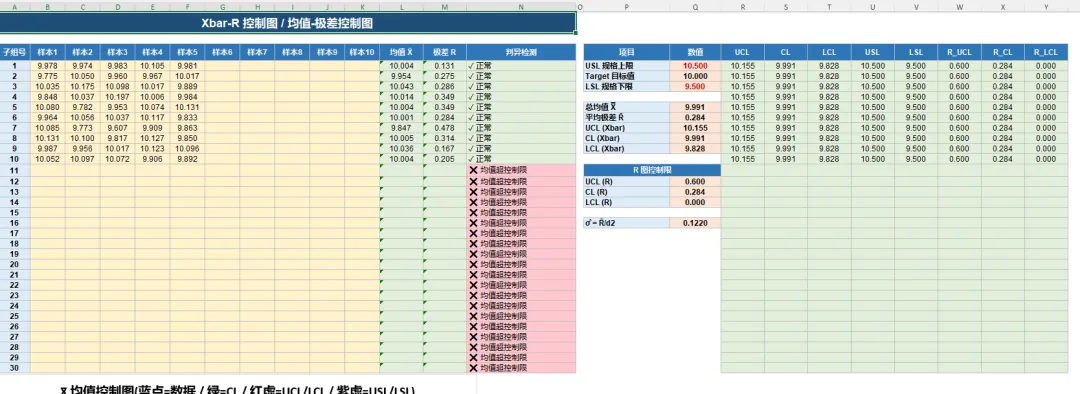1080x394 pixels.
Task: Click the R_CL column header cell
Action: coord(1002,52)
